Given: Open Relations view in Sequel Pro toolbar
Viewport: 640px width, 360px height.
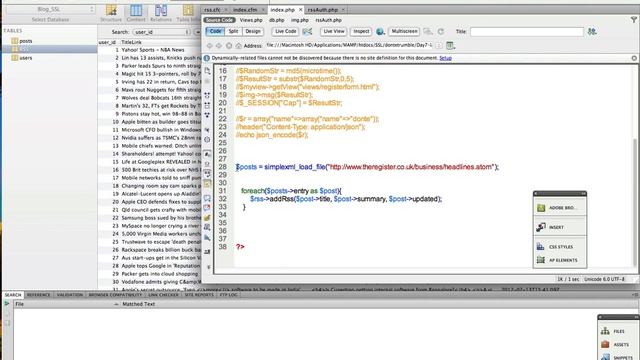Looking at the screenshot, I should (161, 13).
